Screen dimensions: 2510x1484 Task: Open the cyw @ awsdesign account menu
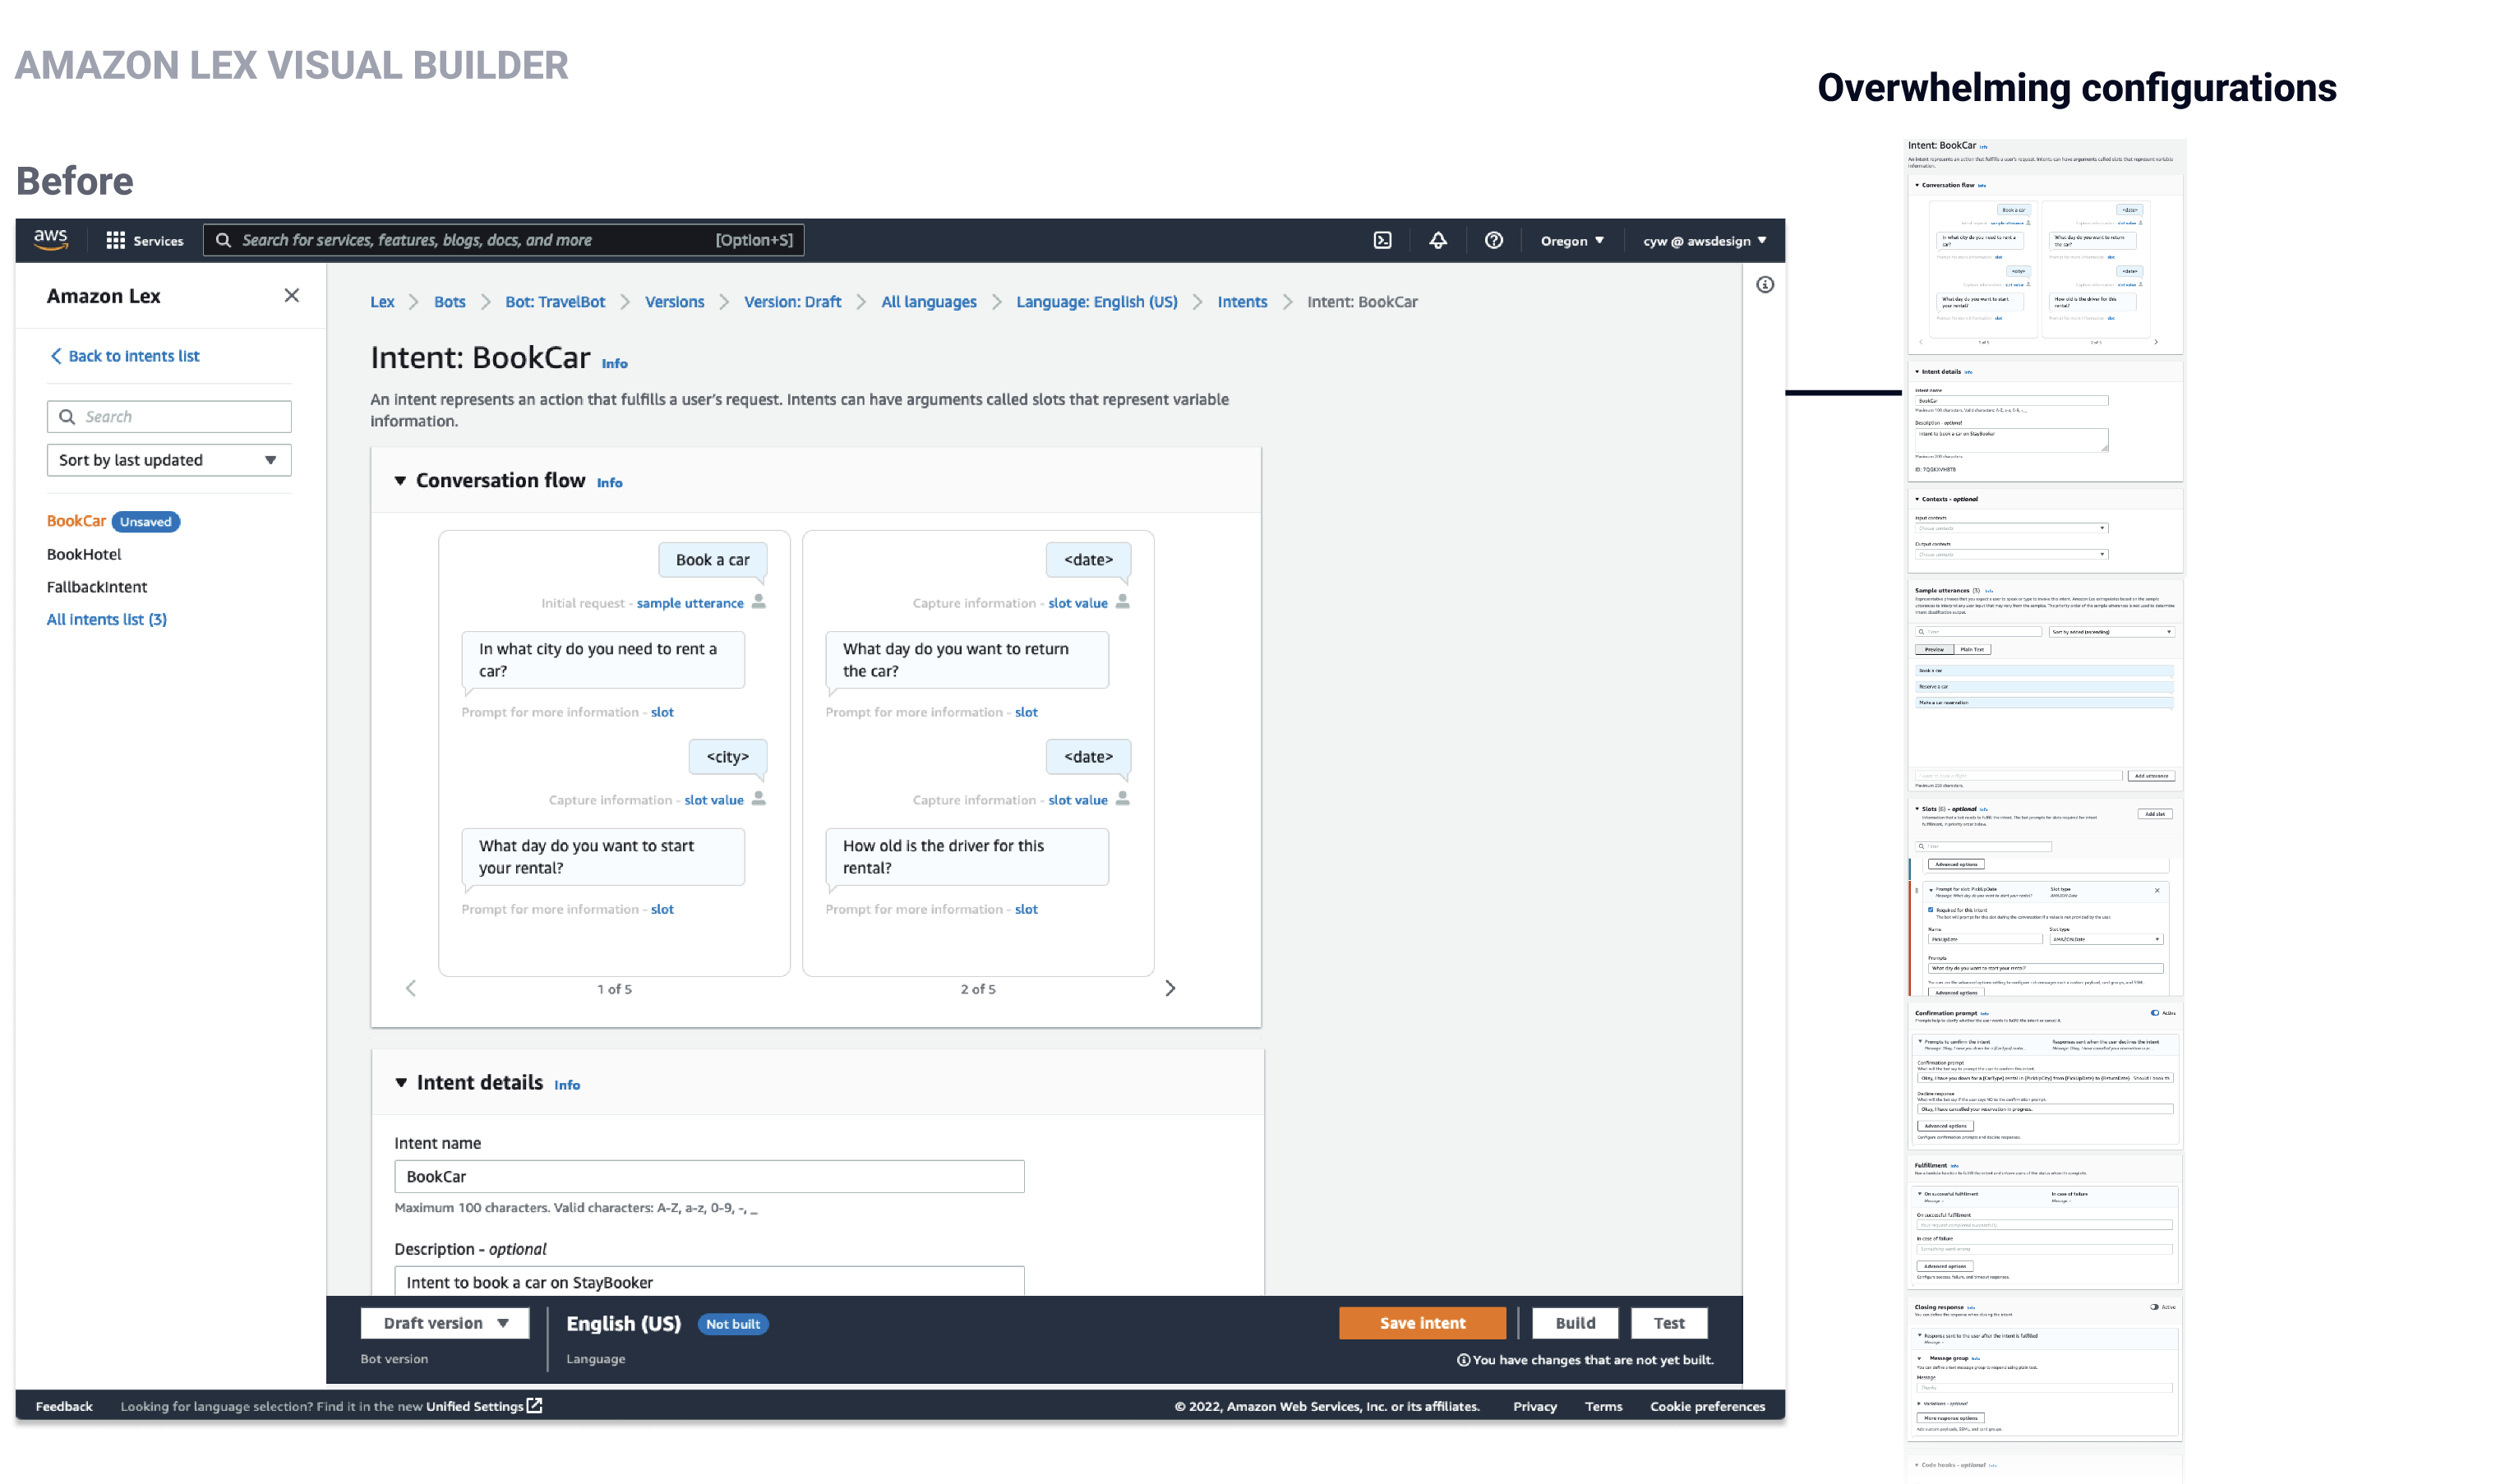tap(1704, 241)
